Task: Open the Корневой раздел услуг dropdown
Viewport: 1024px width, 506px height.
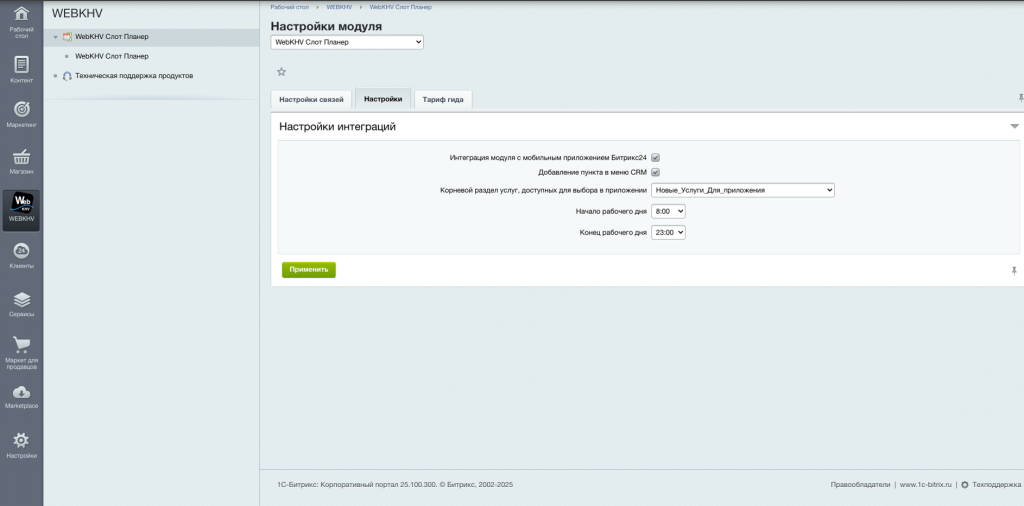Action: [x=742, y=190]
